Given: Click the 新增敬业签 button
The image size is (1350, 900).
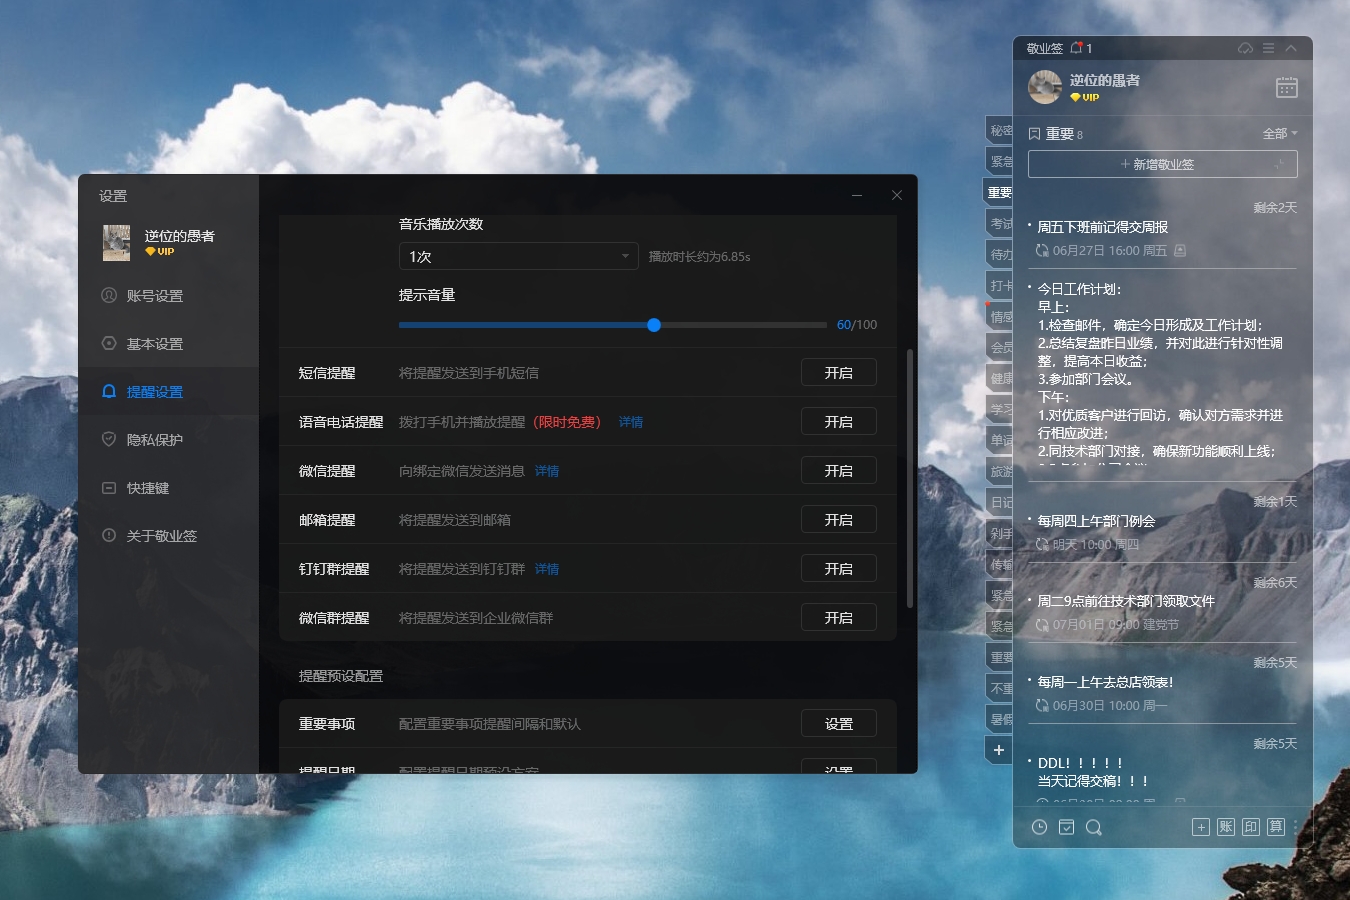Looking at the screenshot, I should click(1162, 164).
